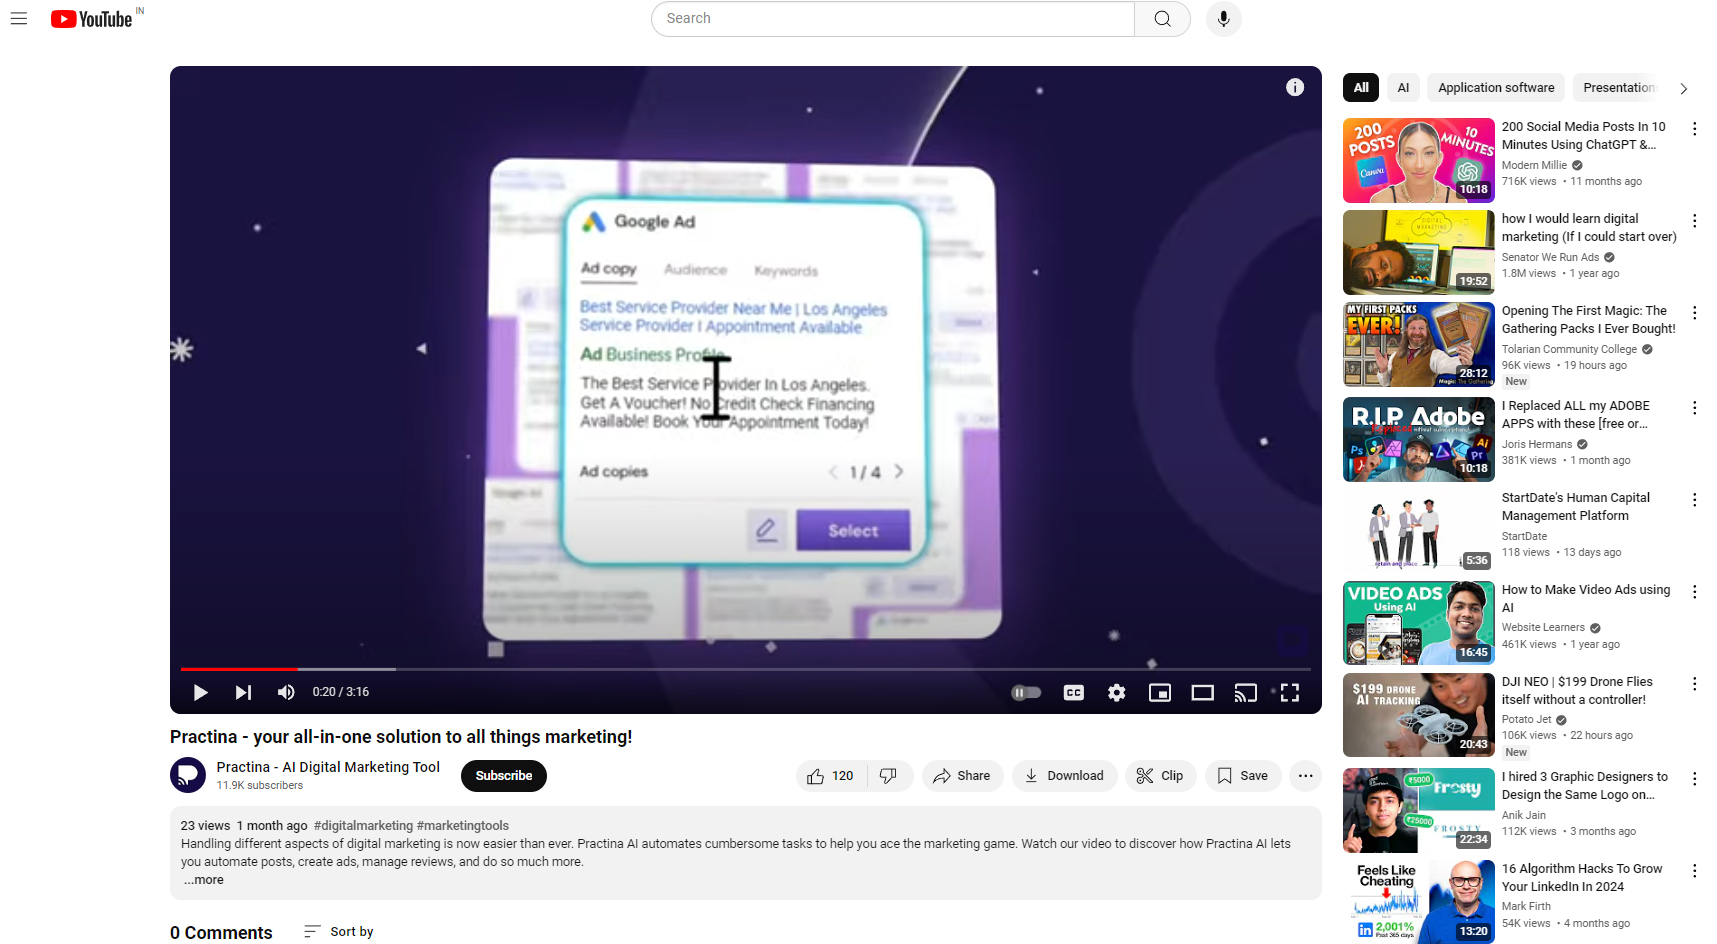Click the #marketingtools hashtag
This screenshot has height=944, width=1717.
(x=463, y=826)
